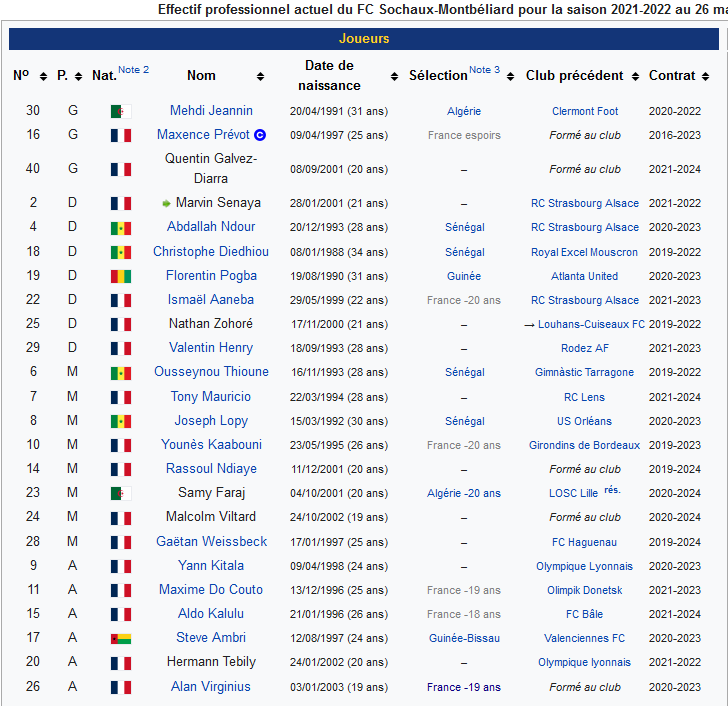Image resolution: width=728 pixels, height=706 pixels.
Task: Open Steve Ambri player link
Action: 211,638
